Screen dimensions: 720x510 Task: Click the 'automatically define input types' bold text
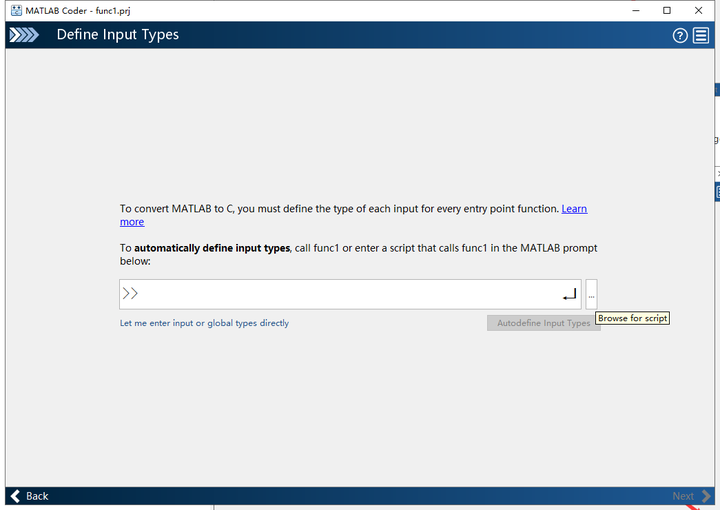[x=212, y=248]
